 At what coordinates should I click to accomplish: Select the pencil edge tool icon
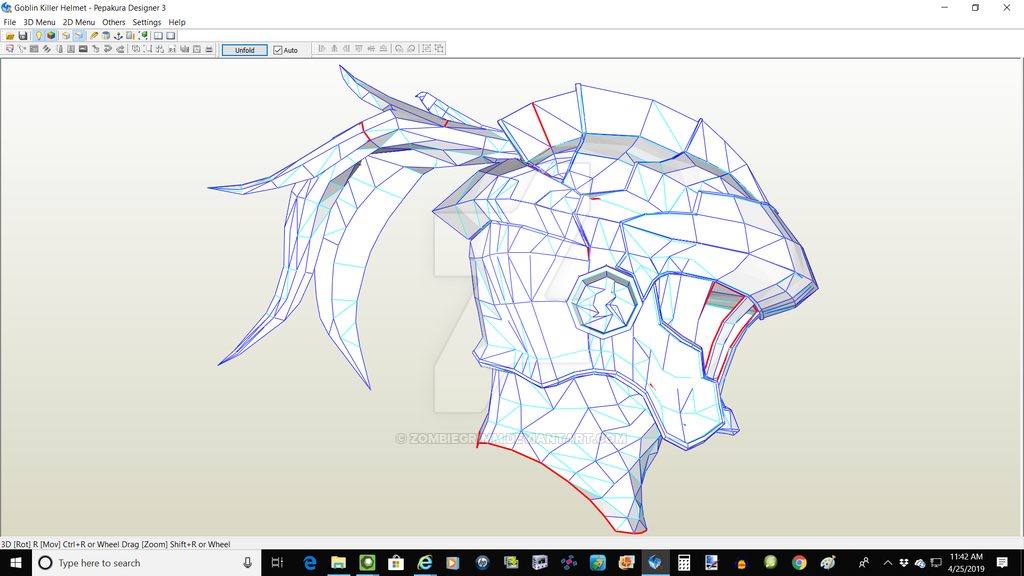tap(93, 36)
